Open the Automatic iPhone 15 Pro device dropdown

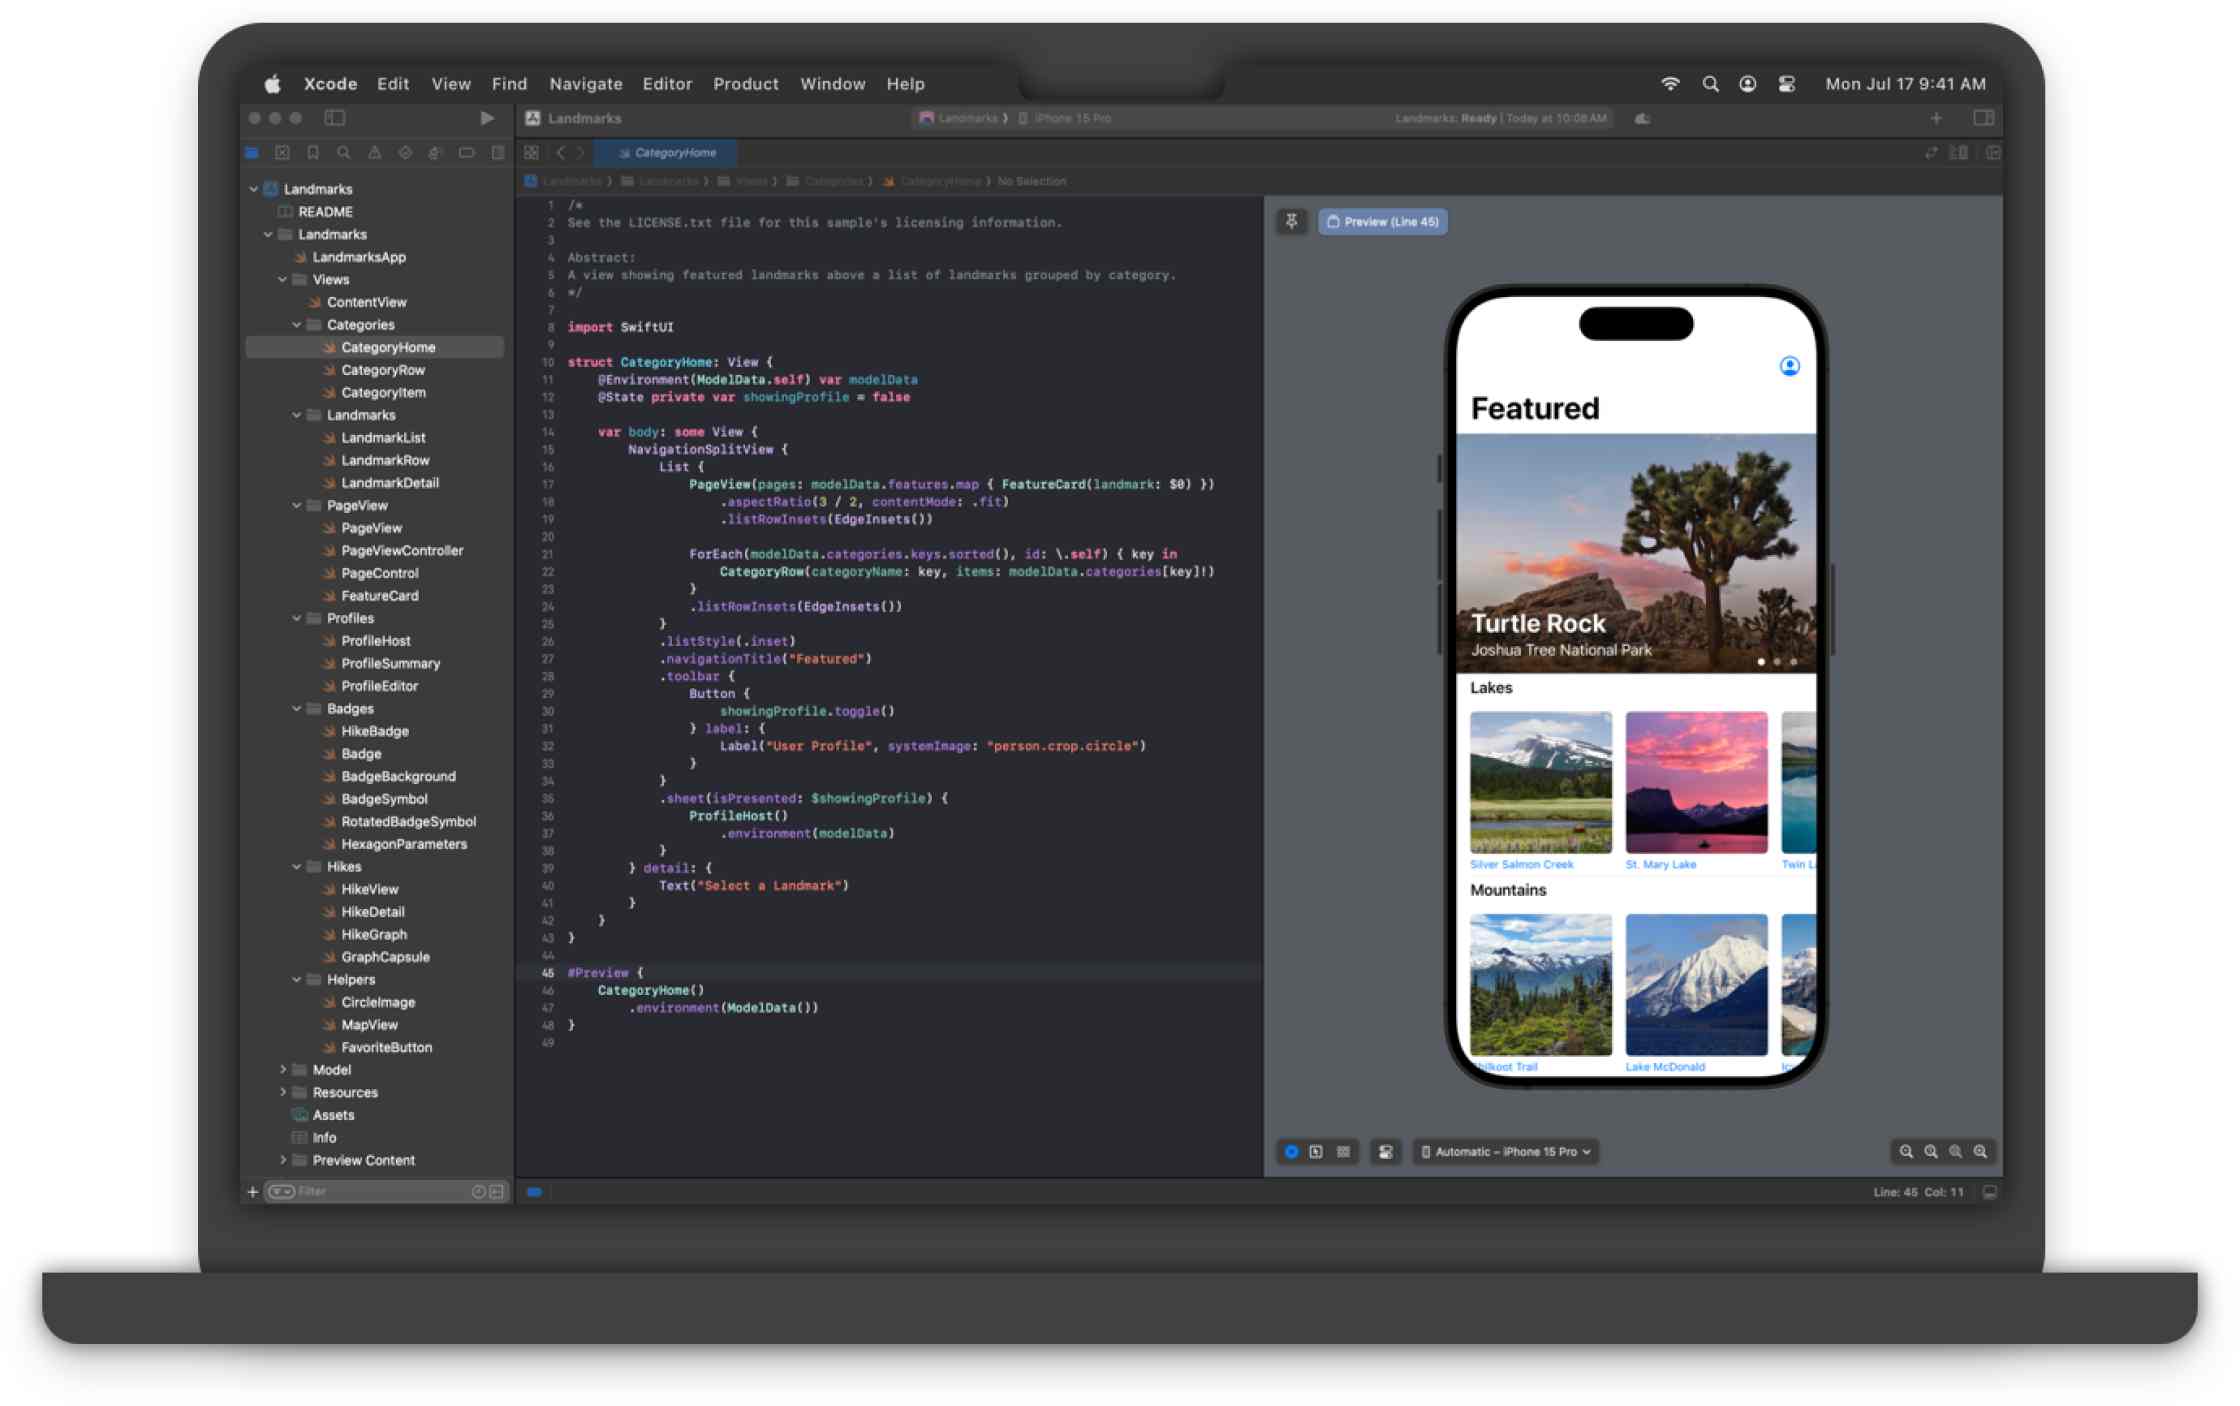pyautogui.click(x=1505, y=1152)
